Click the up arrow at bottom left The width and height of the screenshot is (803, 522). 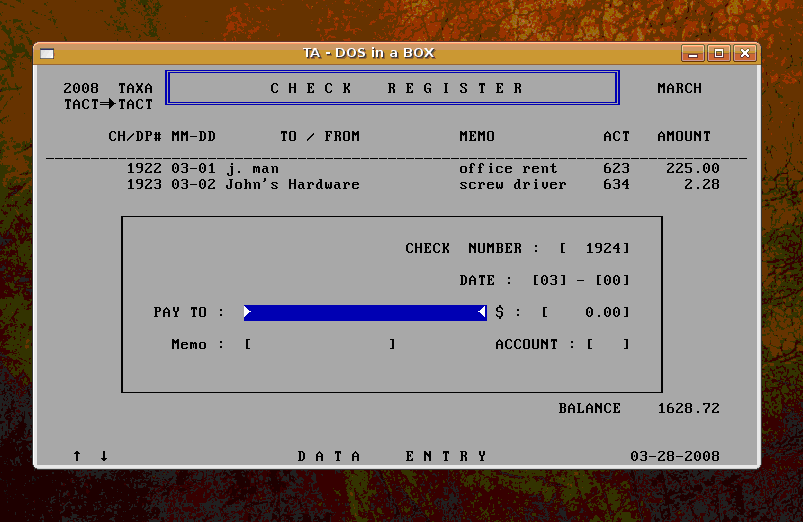pos(77,456)
